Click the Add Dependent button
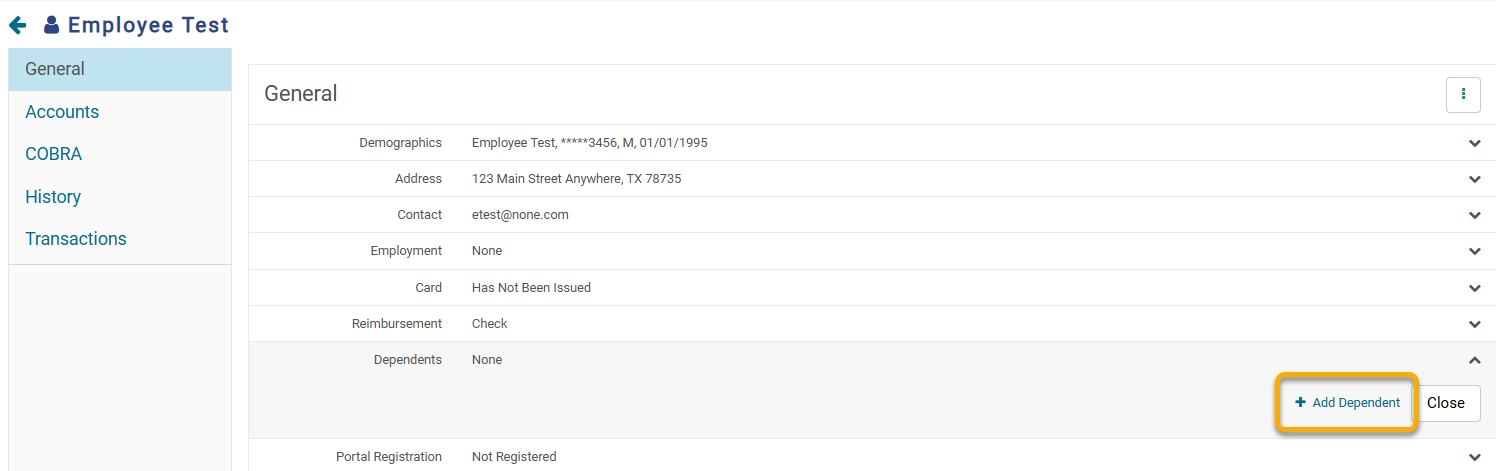The width and height of the screenshot is (1496, 471). point(1347,402)
